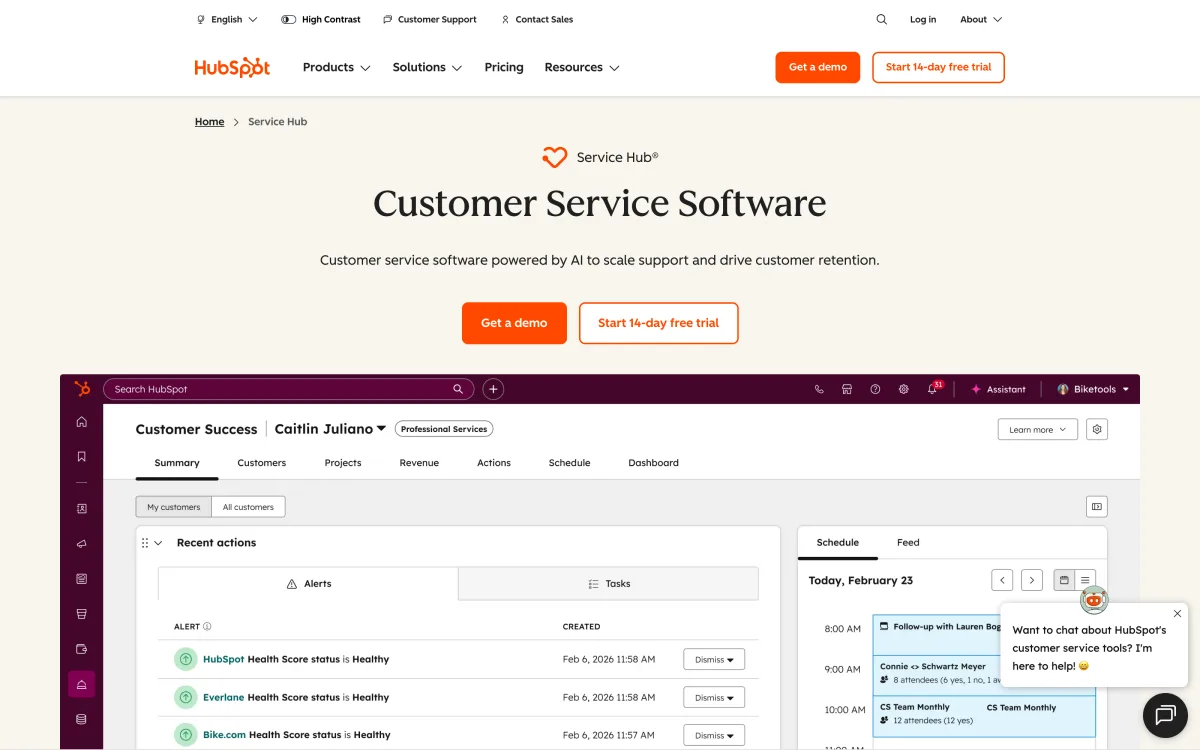
Task: Open the site search magnifier icon
Action: (881, 19)
